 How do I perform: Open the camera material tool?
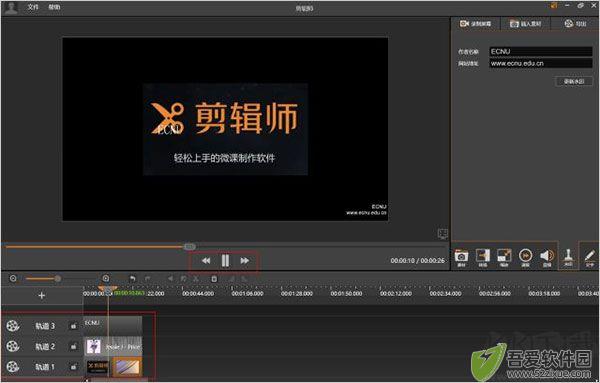(461, 257)
